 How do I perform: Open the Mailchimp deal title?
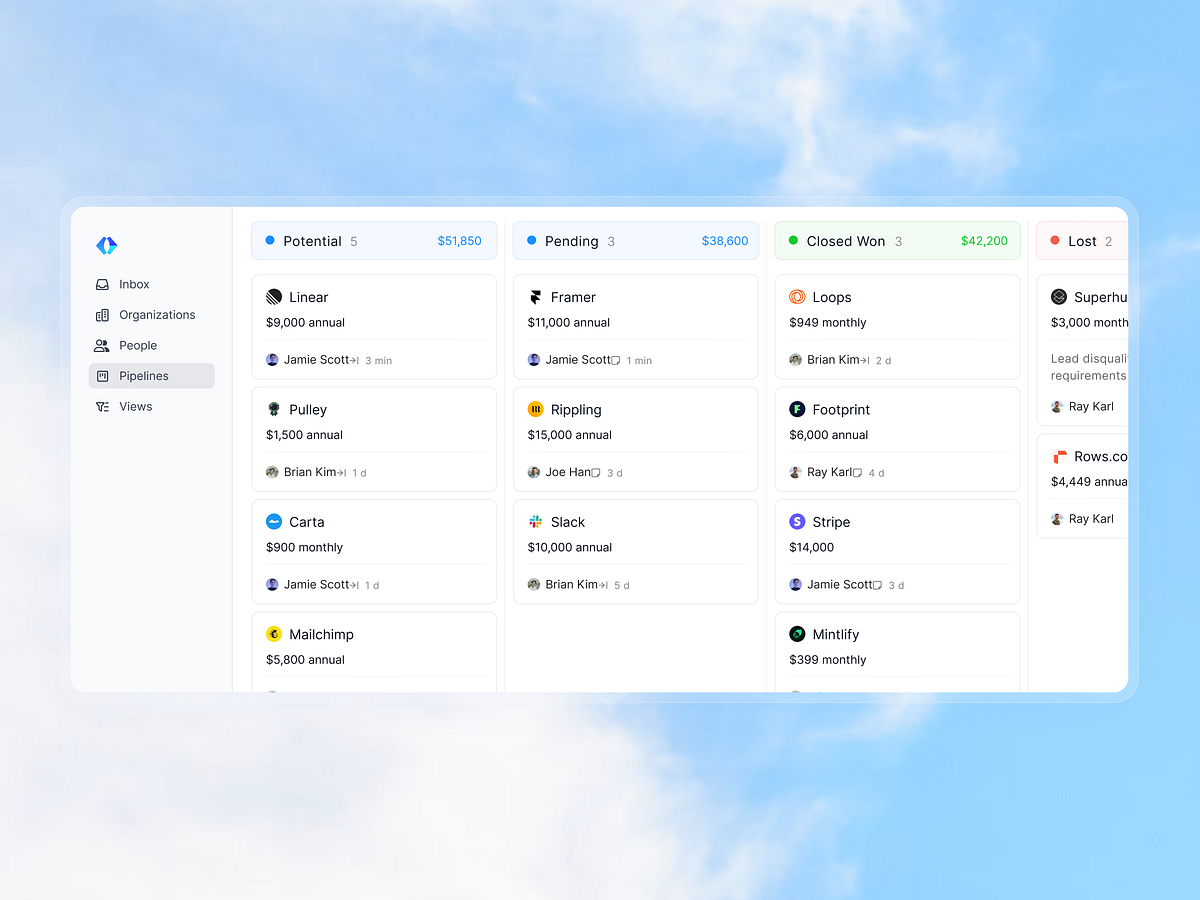click(x=322, y=634)
